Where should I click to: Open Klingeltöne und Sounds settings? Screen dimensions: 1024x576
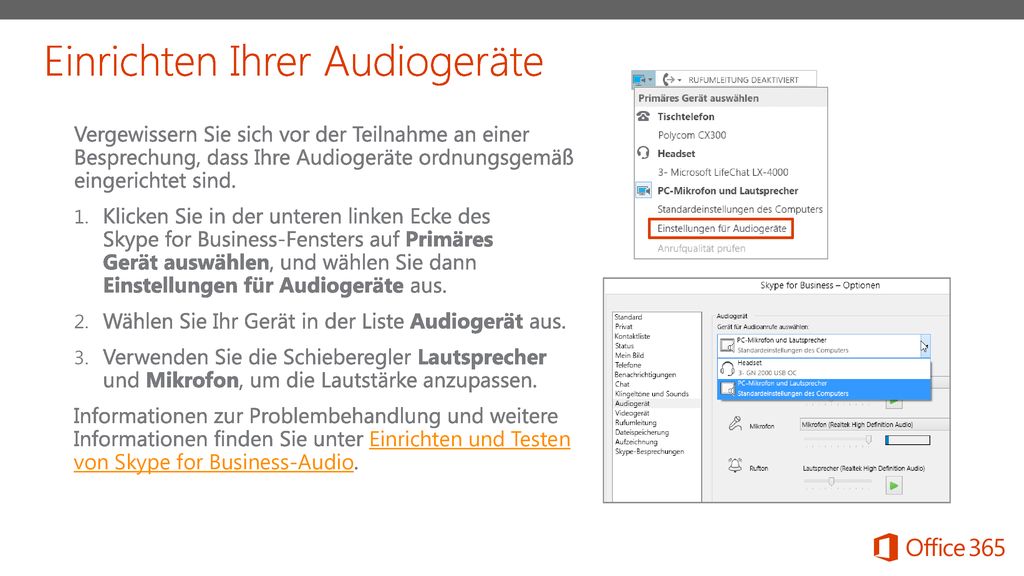652,394
